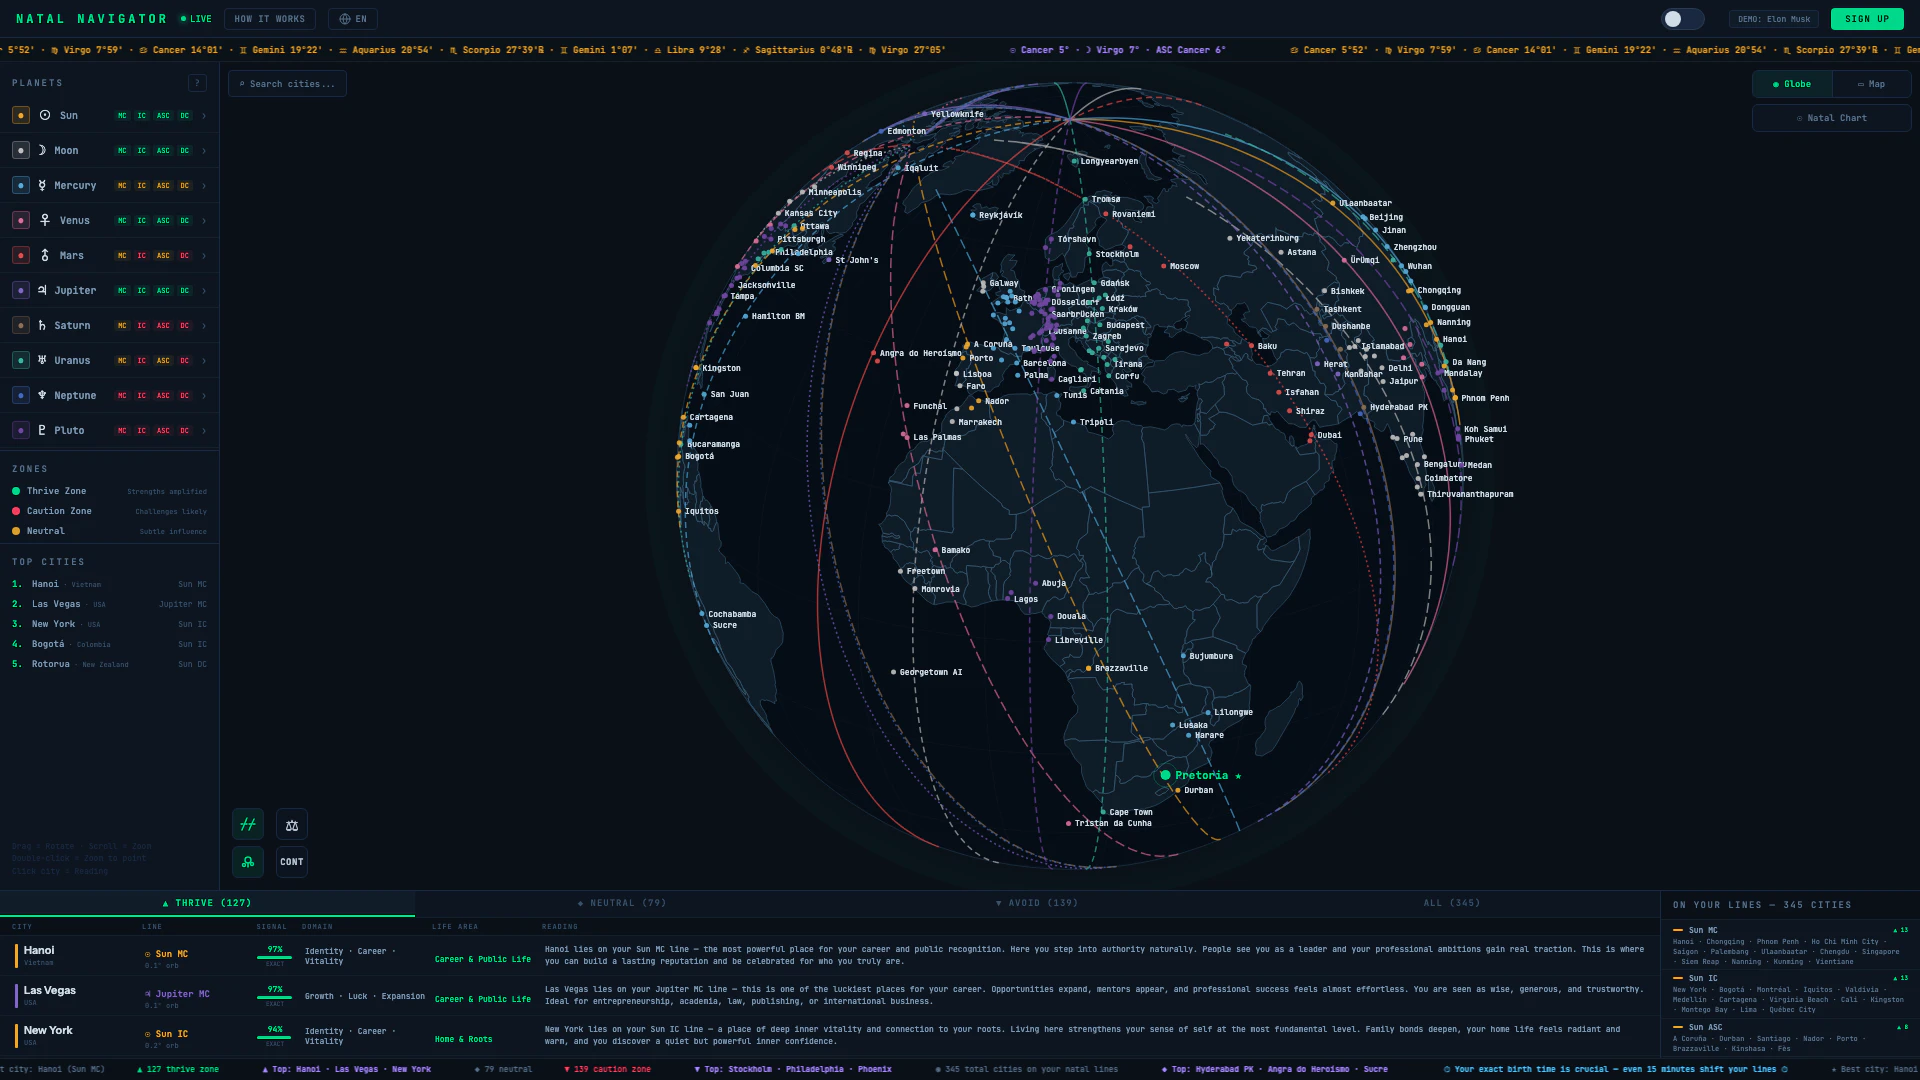Toggle Venus visibility swatch checkbox
1920x1080 pixels.
tap(21, 221)
